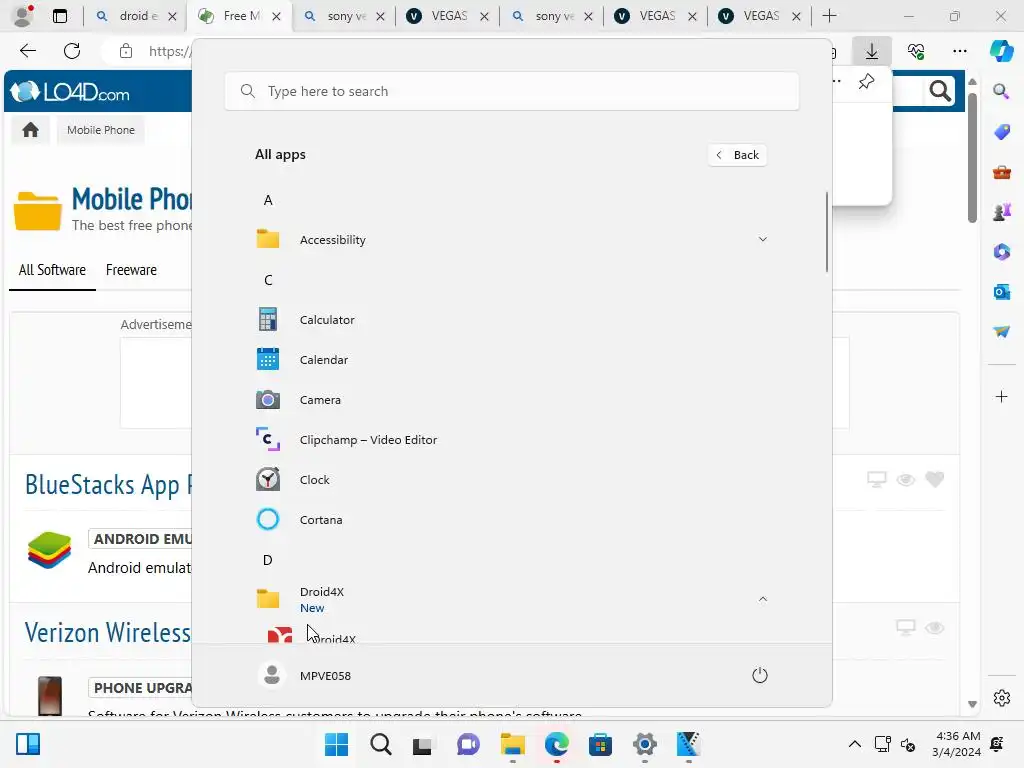Image resolution: width=1024 pixels, height=768 pixels.
Task: Switch to Microsoft Edge on the taskbar
Action: [x=556, y=744]
